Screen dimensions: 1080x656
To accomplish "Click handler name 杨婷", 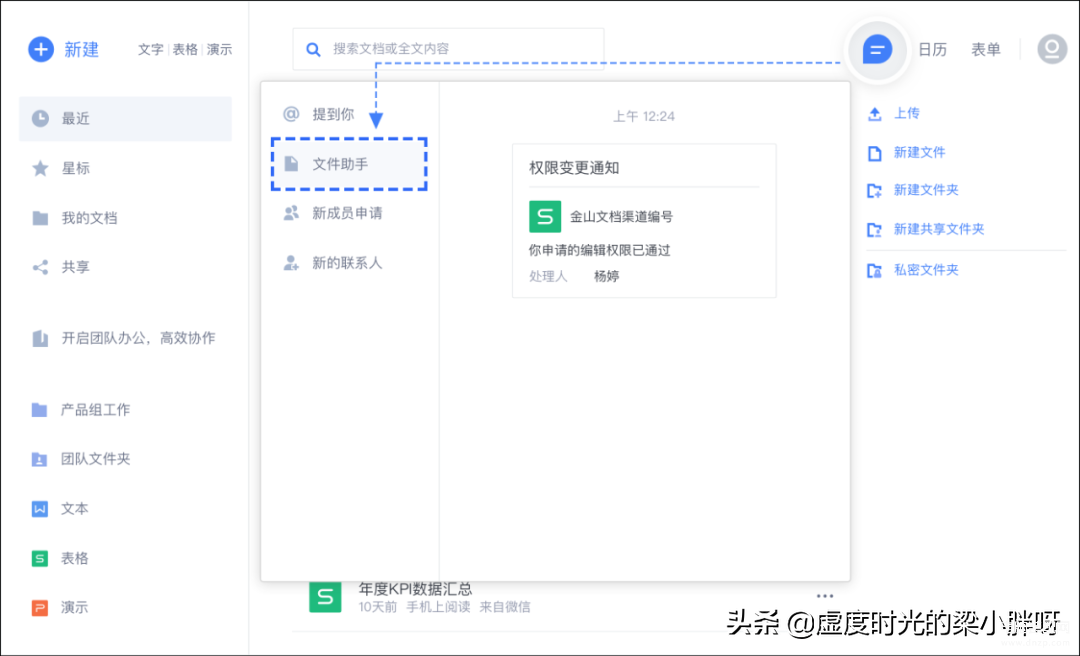I will click(x=607, y=276).
